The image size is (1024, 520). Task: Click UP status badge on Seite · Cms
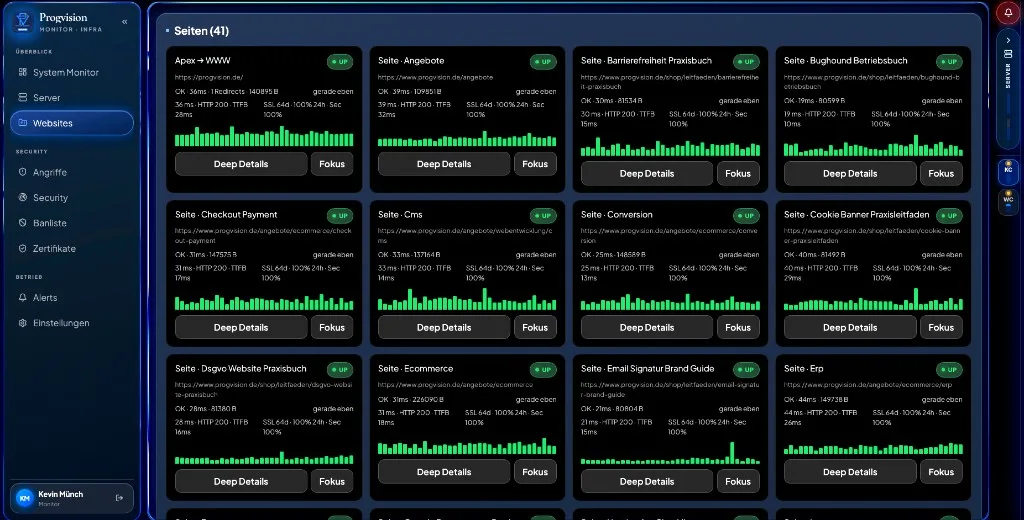pyautogui.click(x=543, y=216)
